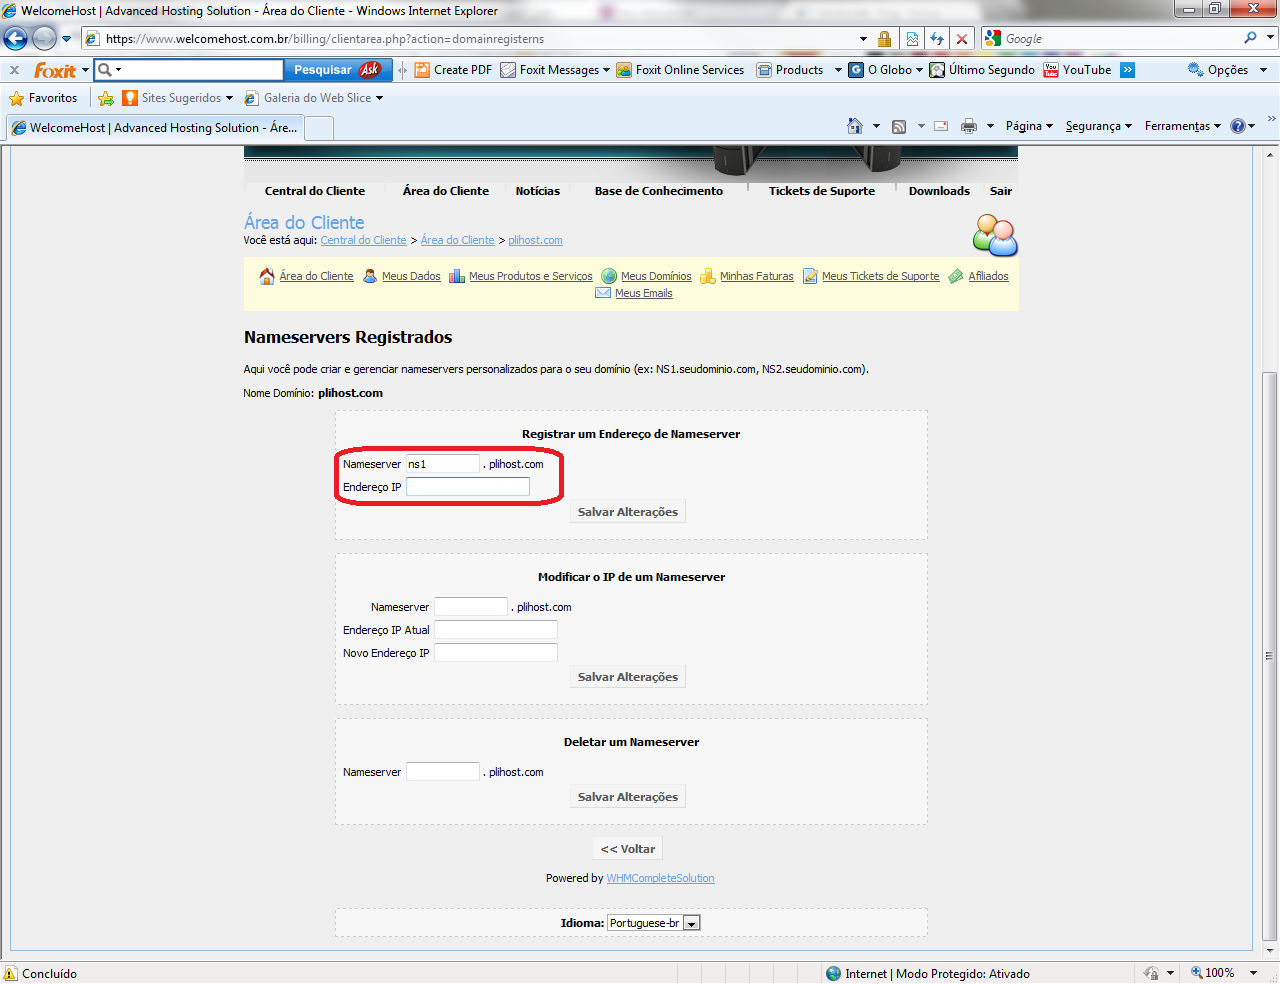Open the WHMCompleteSolution link

click(660, 878)
